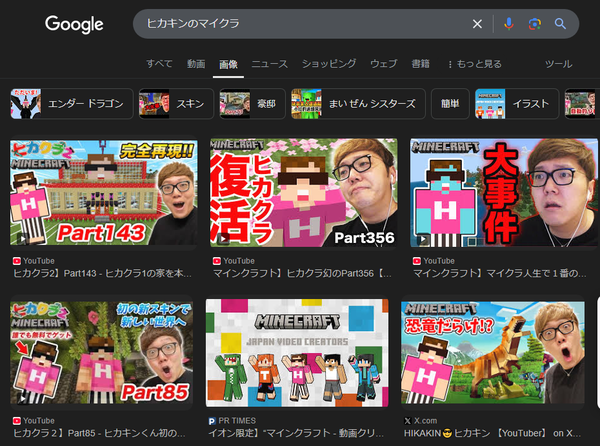Image resolution: width=600 pixels, height=446 pixels.
Task: Click the play icon on the Part143 thumbnail
Action: (23, 239)
